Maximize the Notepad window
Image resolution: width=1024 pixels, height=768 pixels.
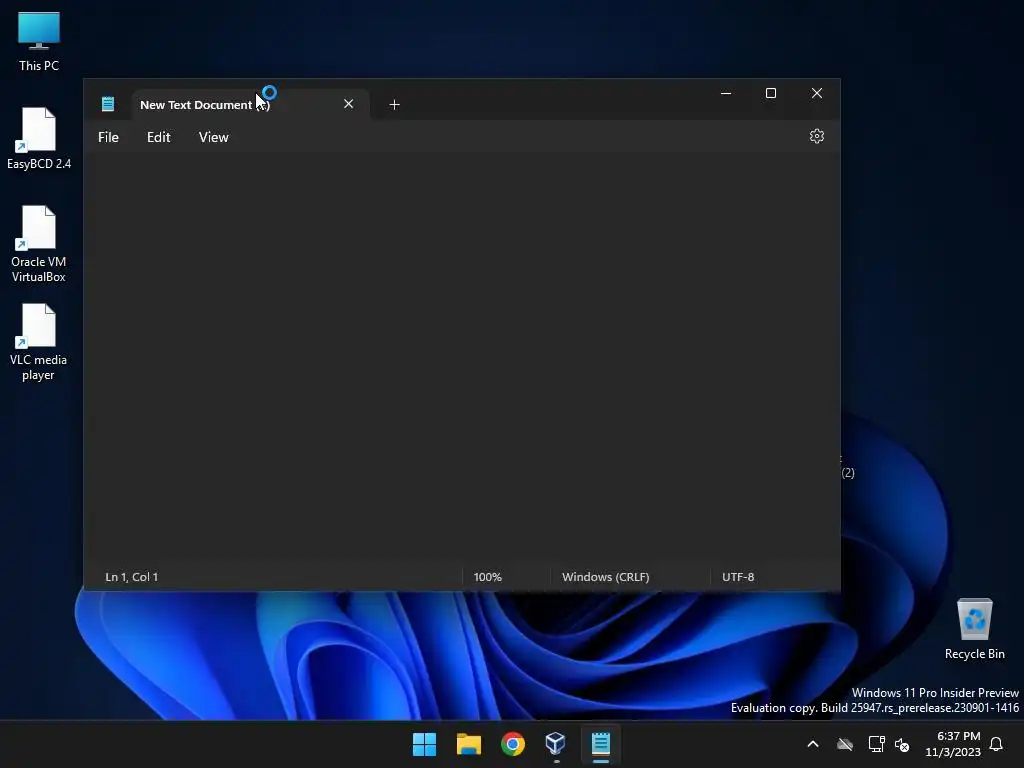coord(771,93)
